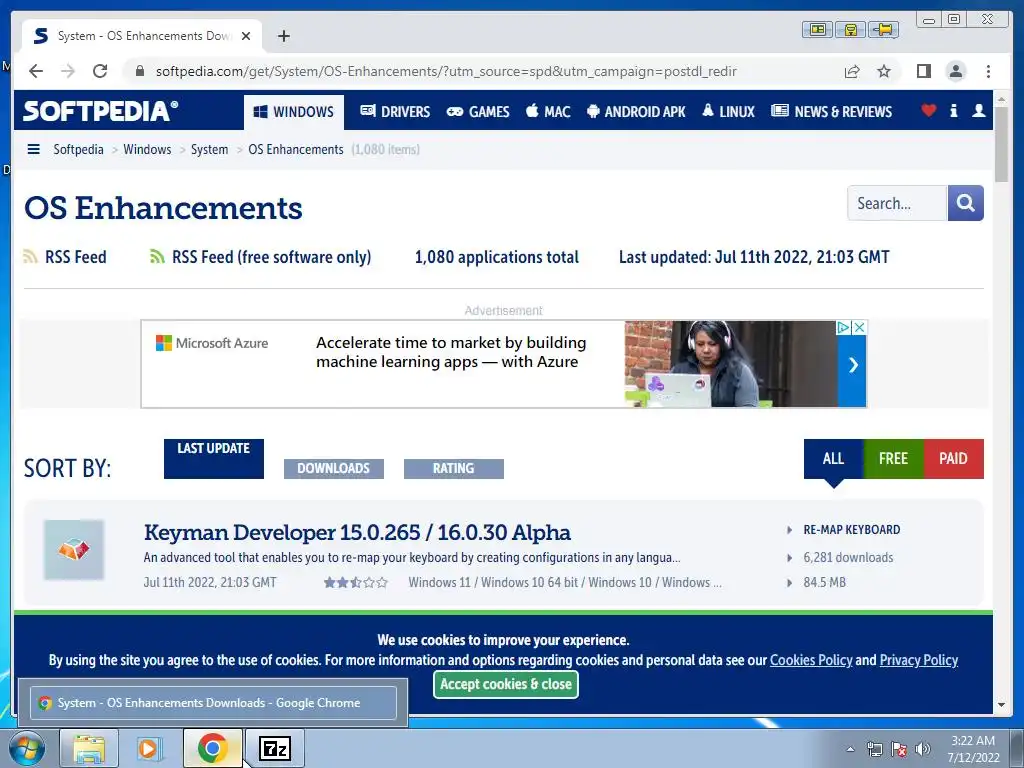Open the Drivers section

[x=395, y=112]
